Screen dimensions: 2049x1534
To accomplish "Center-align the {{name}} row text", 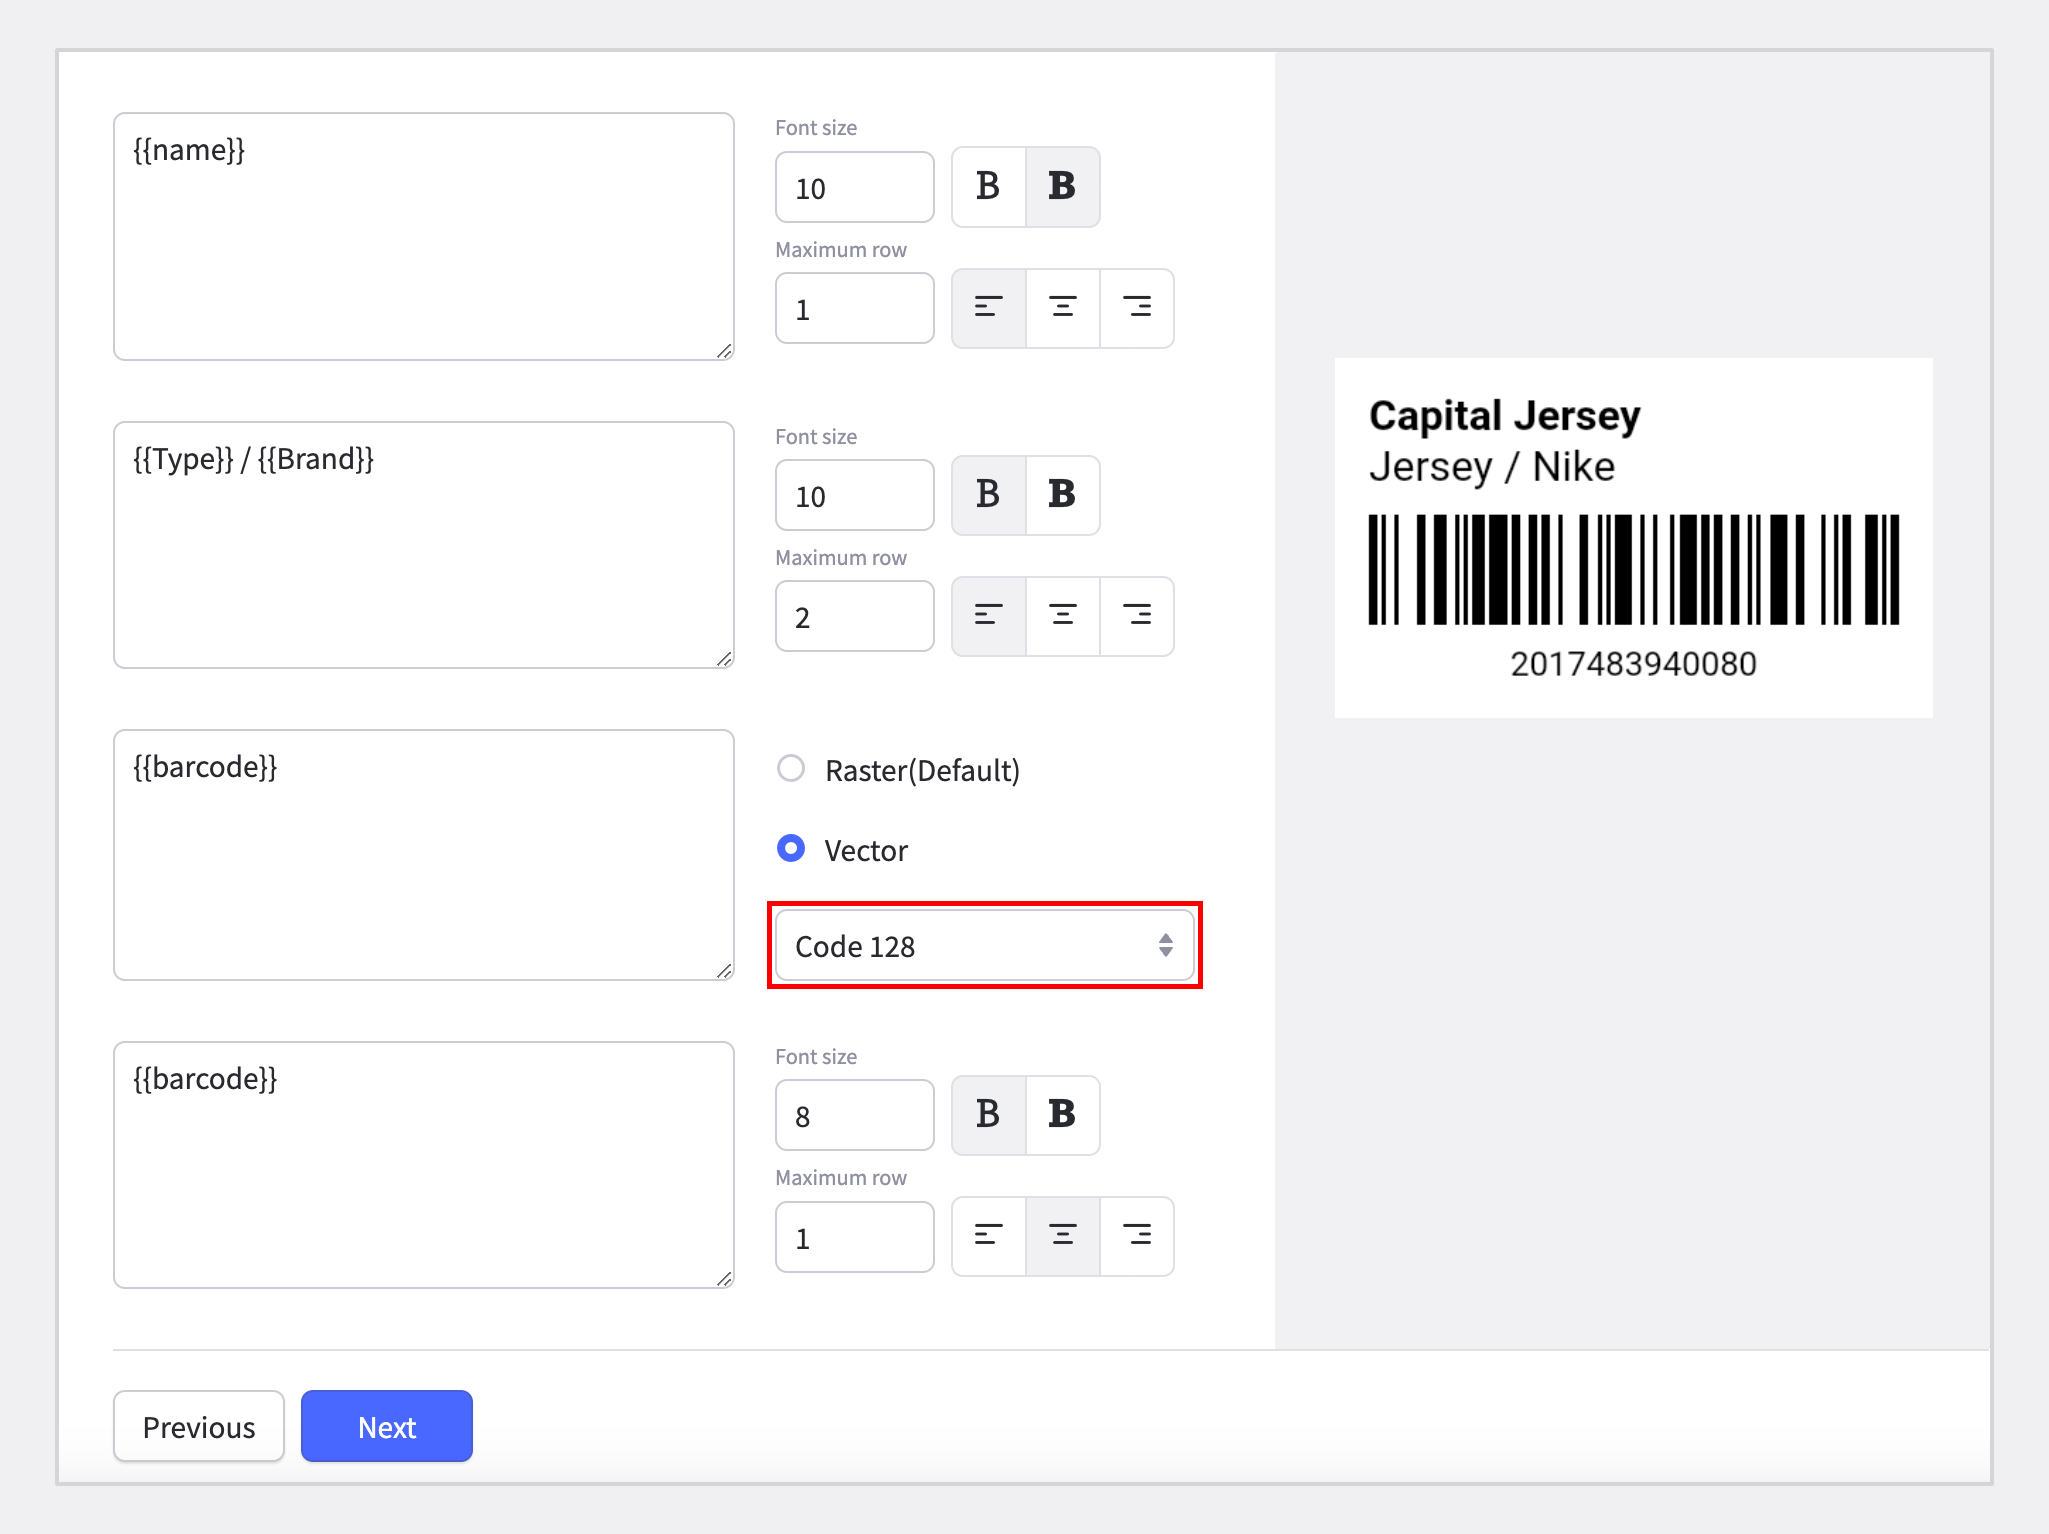I will (1063, 308).
